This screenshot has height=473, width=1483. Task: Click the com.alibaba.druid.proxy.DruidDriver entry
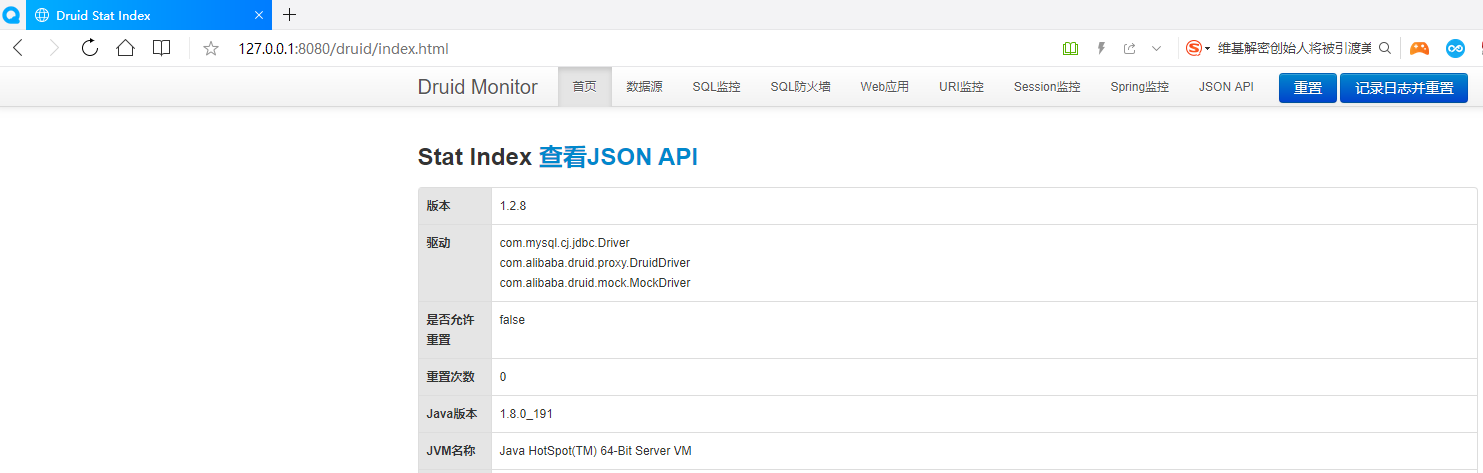[595, 263]
